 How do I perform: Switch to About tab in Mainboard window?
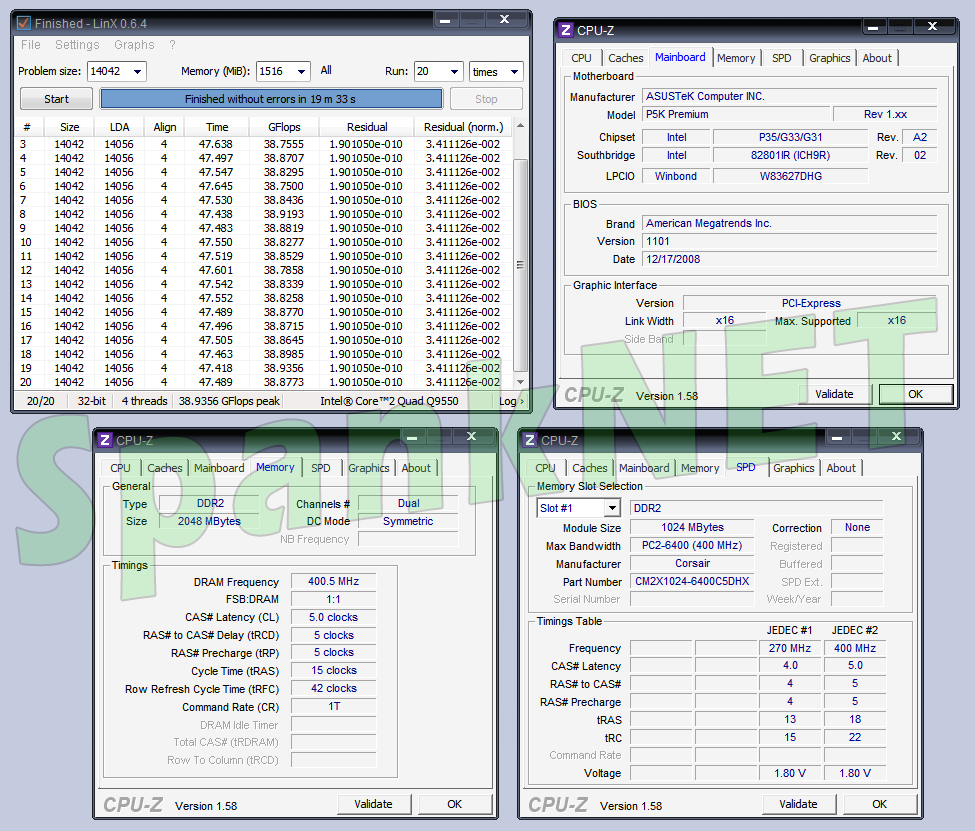[x=877, y=58]
